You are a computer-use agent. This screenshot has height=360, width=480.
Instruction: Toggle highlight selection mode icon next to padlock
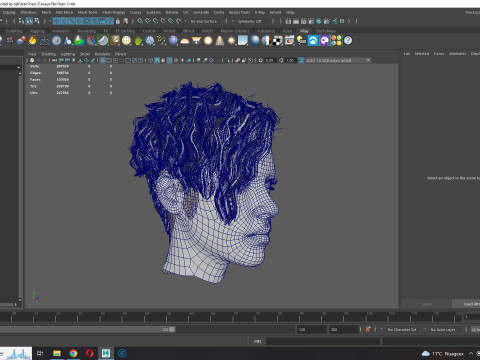click(x=125, y=21)
